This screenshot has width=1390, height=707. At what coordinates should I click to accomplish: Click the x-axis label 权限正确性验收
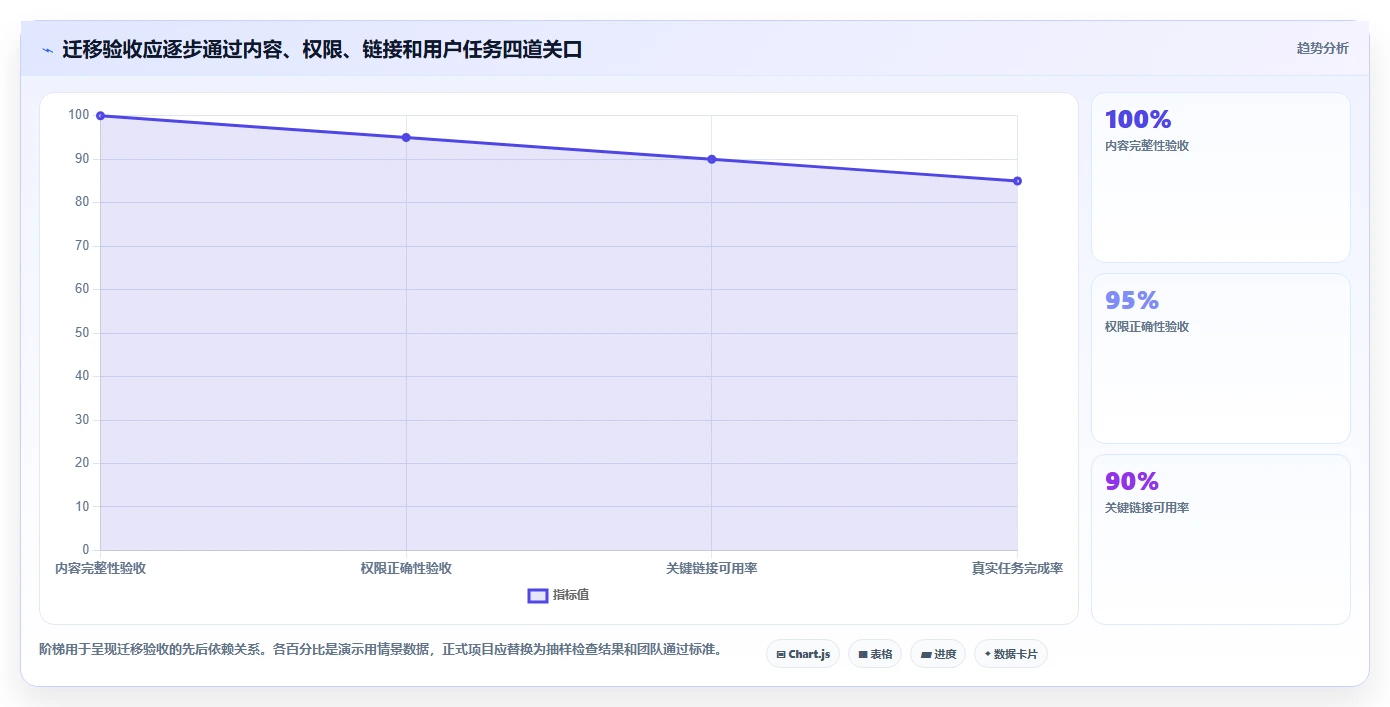[x=406, y=568]
